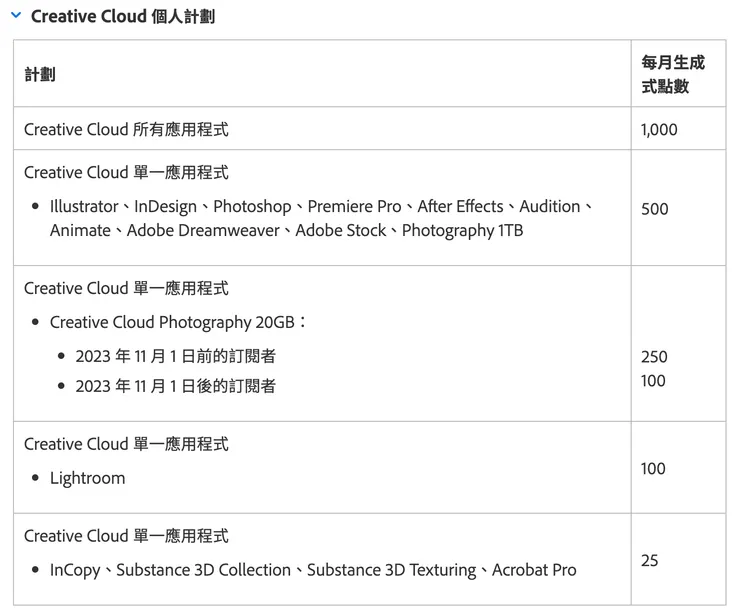This screenshot has height=609, width=740.
Task: Click 2023 年 11 月 1 日前的訂閱者 item
Action: pyautogui.click(x=176, y=356)
